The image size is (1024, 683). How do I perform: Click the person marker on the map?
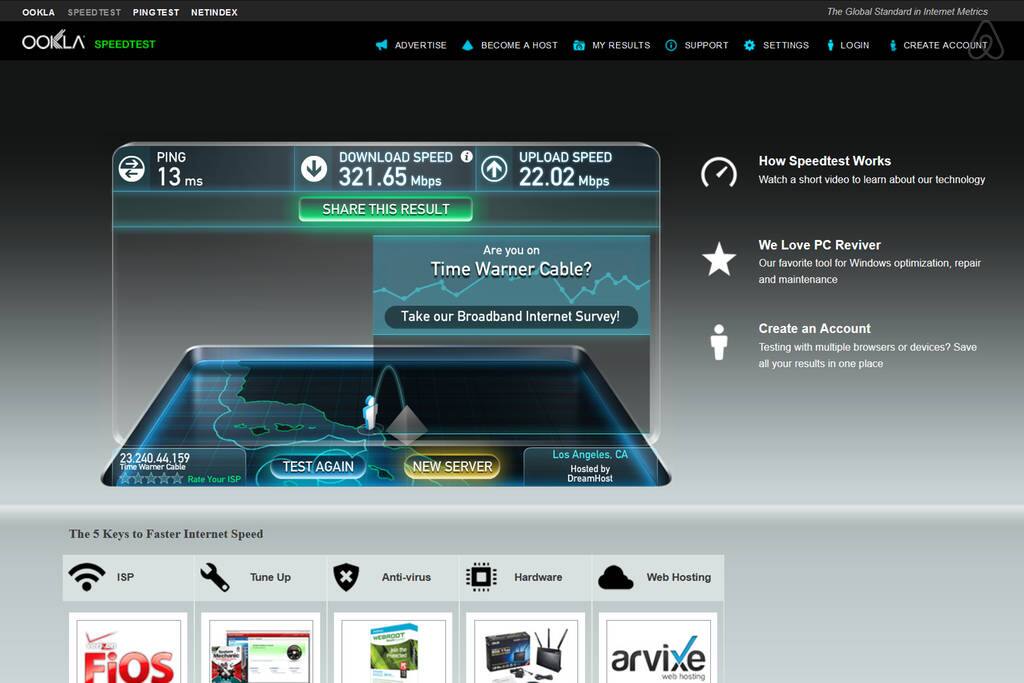click(370, 412)
